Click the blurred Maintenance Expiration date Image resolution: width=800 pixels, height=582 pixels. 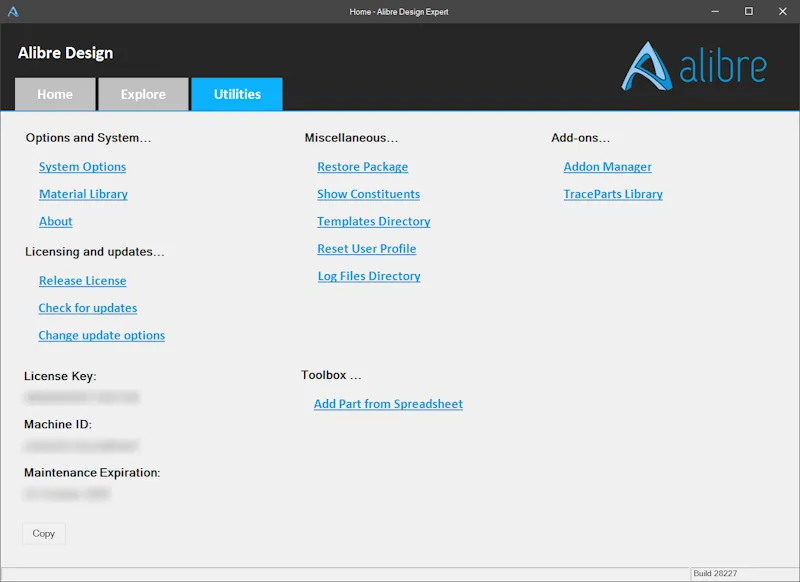(x=67, y=494)
